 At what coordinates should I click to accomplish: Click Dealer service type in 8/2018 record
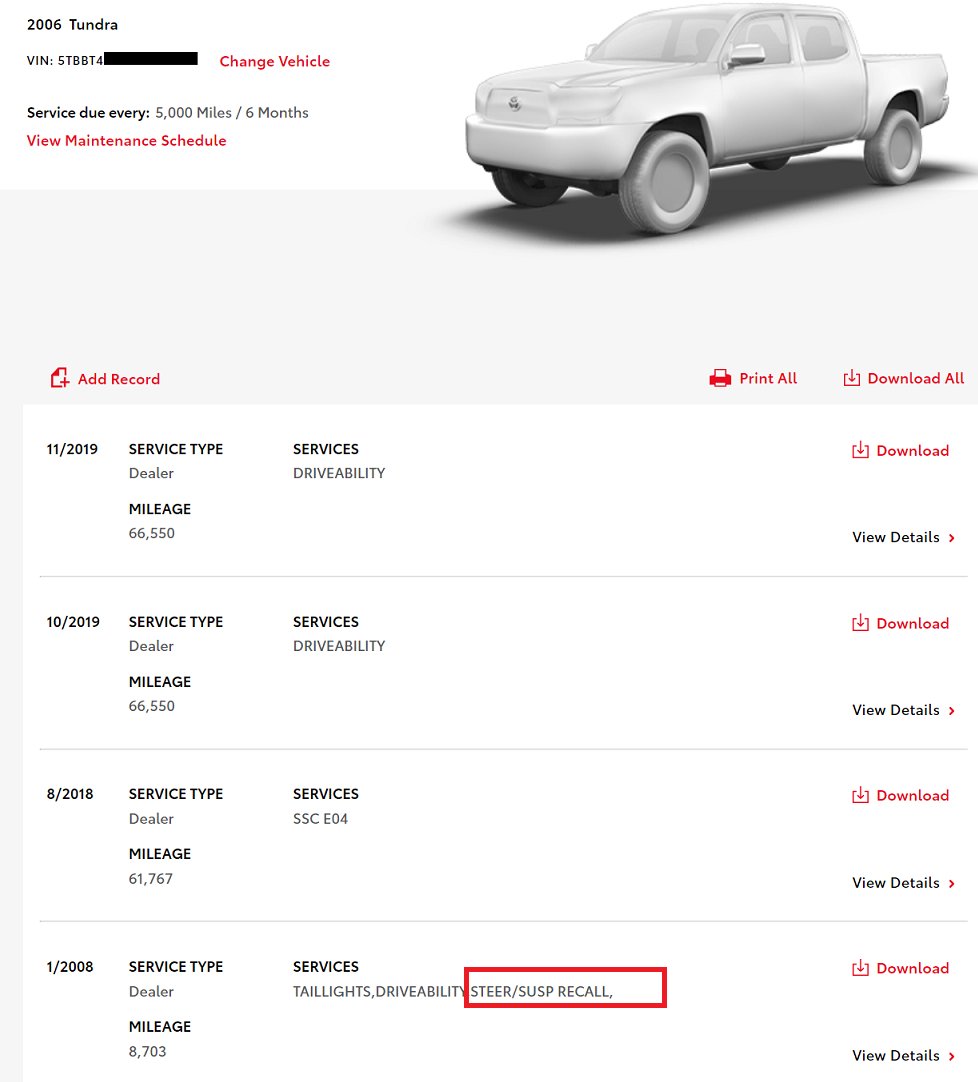(x=151, y=819)
